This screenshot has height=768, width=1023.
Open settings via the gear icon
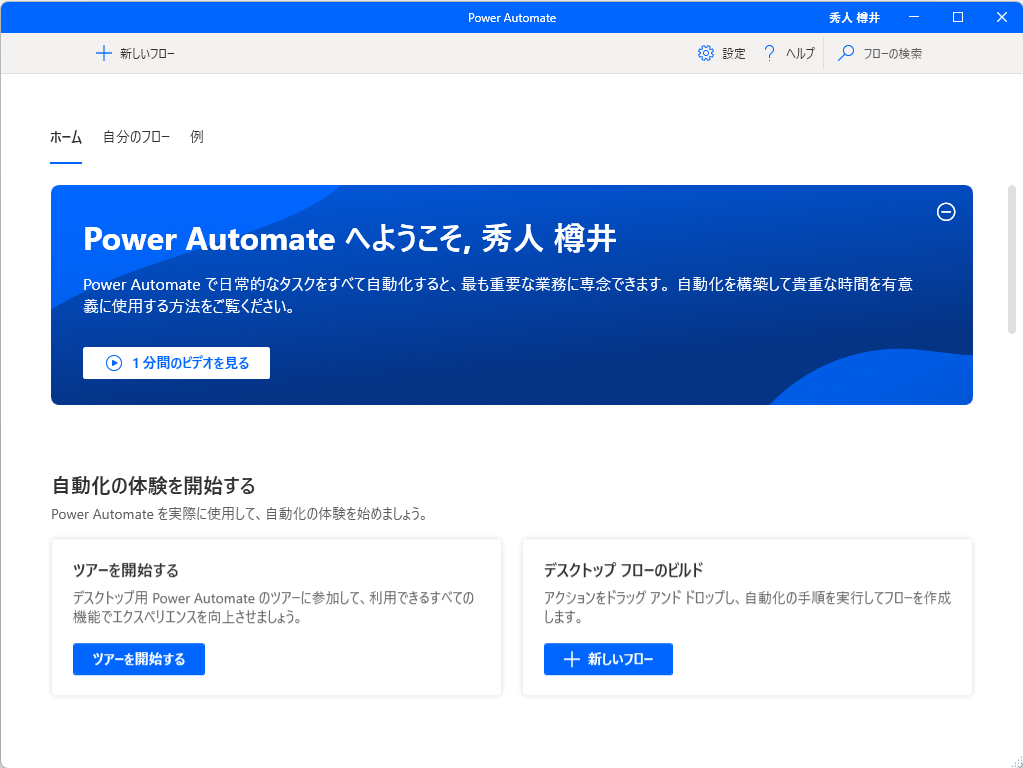tap(706, 52)
